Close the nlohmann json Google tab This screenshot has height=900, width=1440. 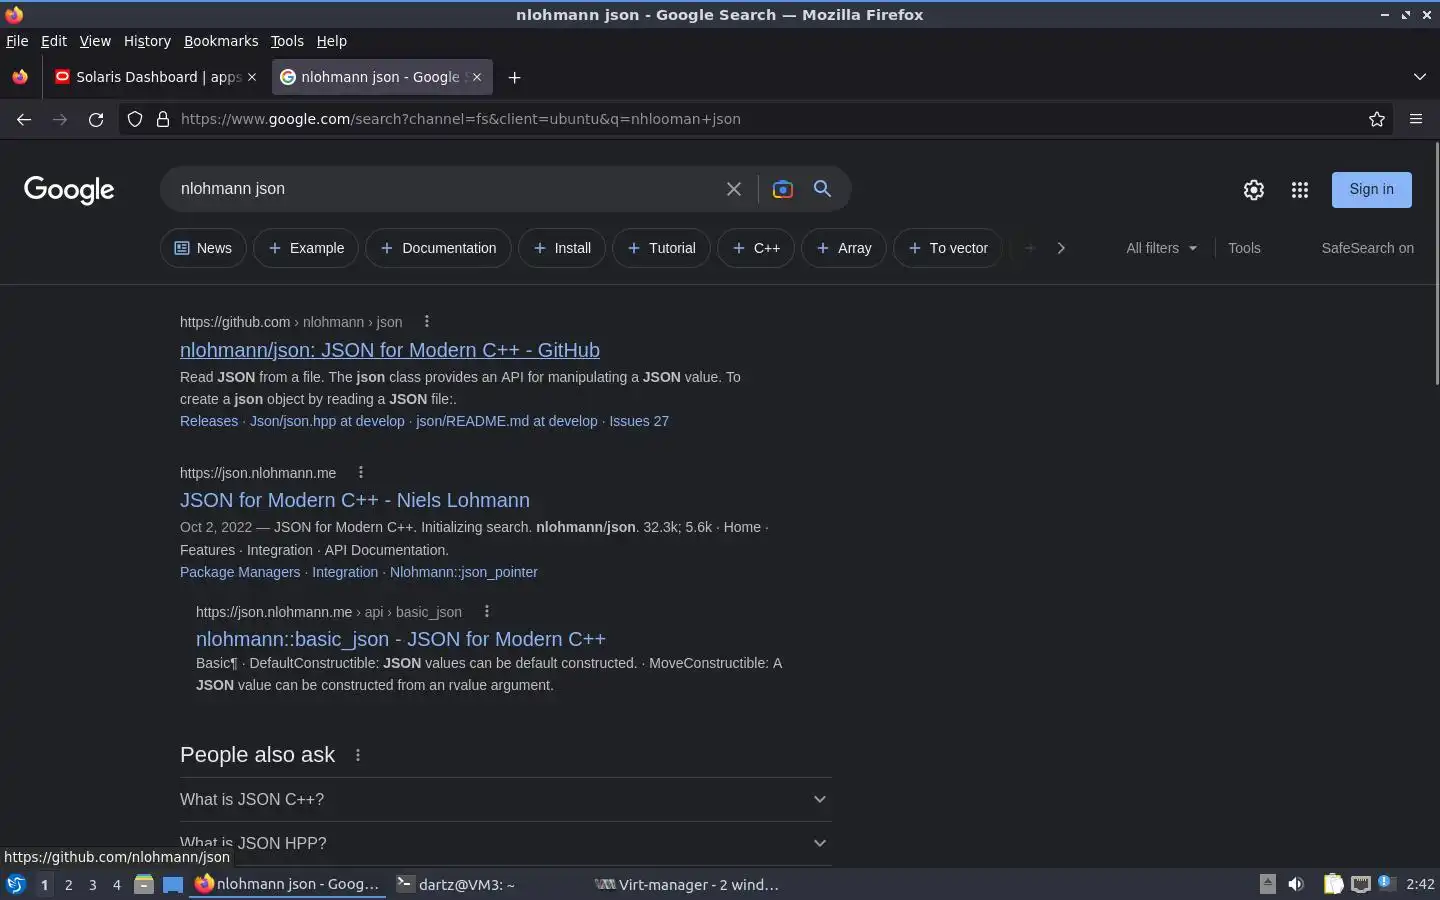pyautogui.click(x=477, y=77)
